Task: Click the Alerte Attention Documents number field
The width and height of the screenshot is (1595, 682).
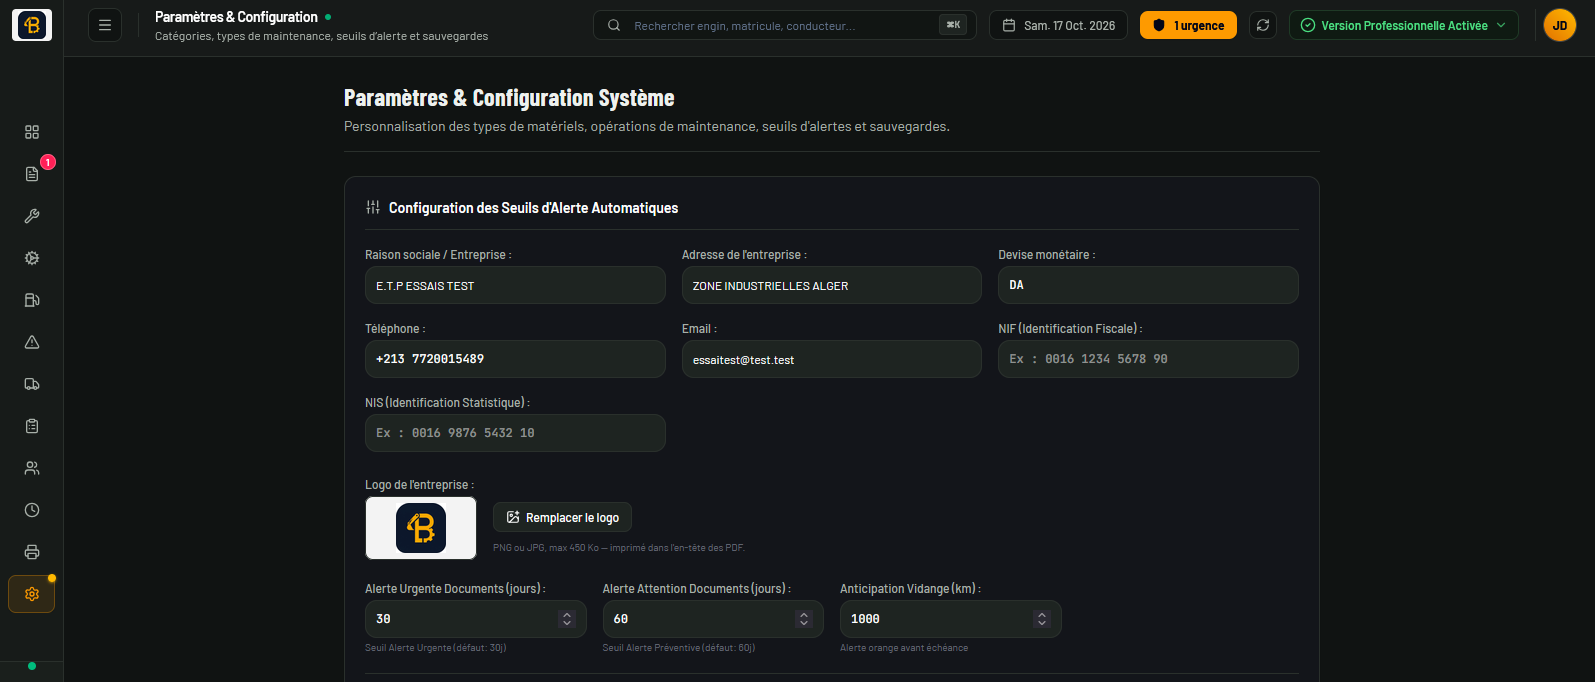Action: point(713,619)
